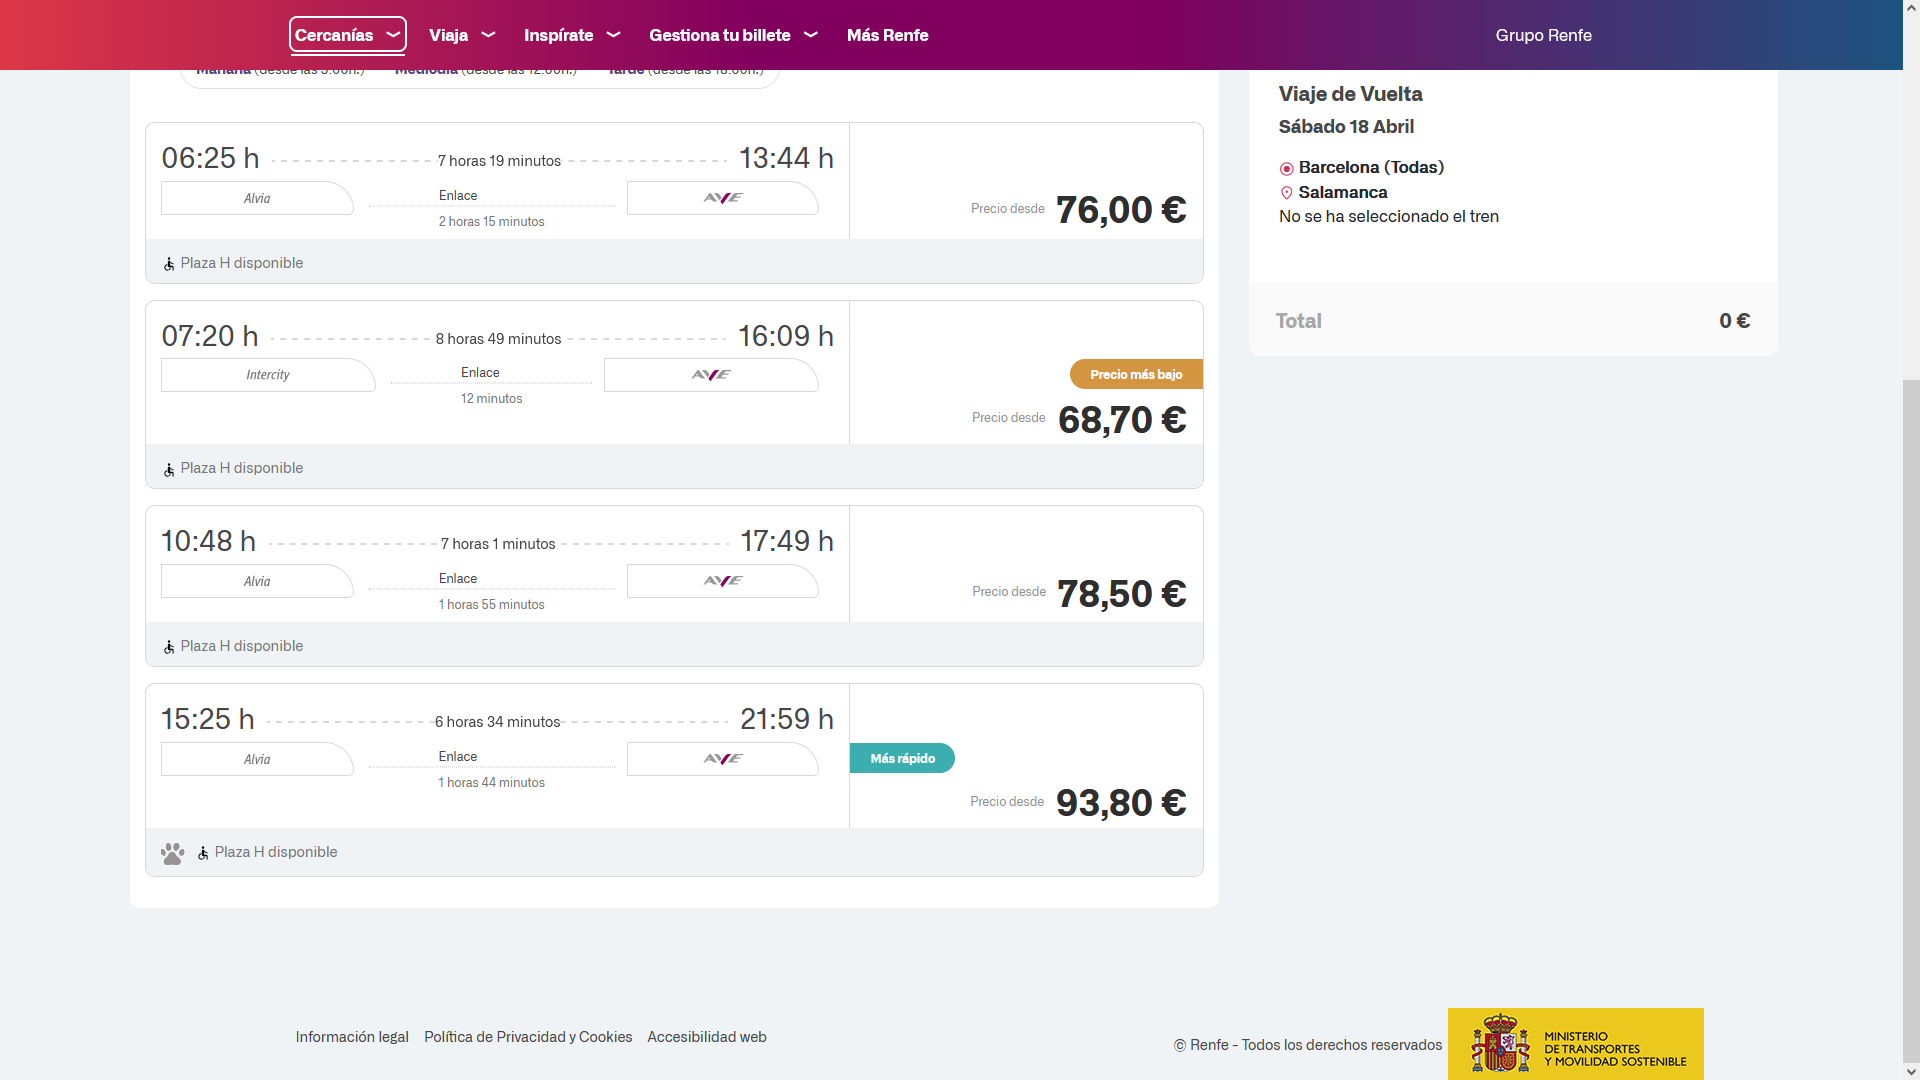Click wheelchair icon on 06:25 train card
The height and width of the screenshot is (1080, 1920).
[x=169, y=264]
